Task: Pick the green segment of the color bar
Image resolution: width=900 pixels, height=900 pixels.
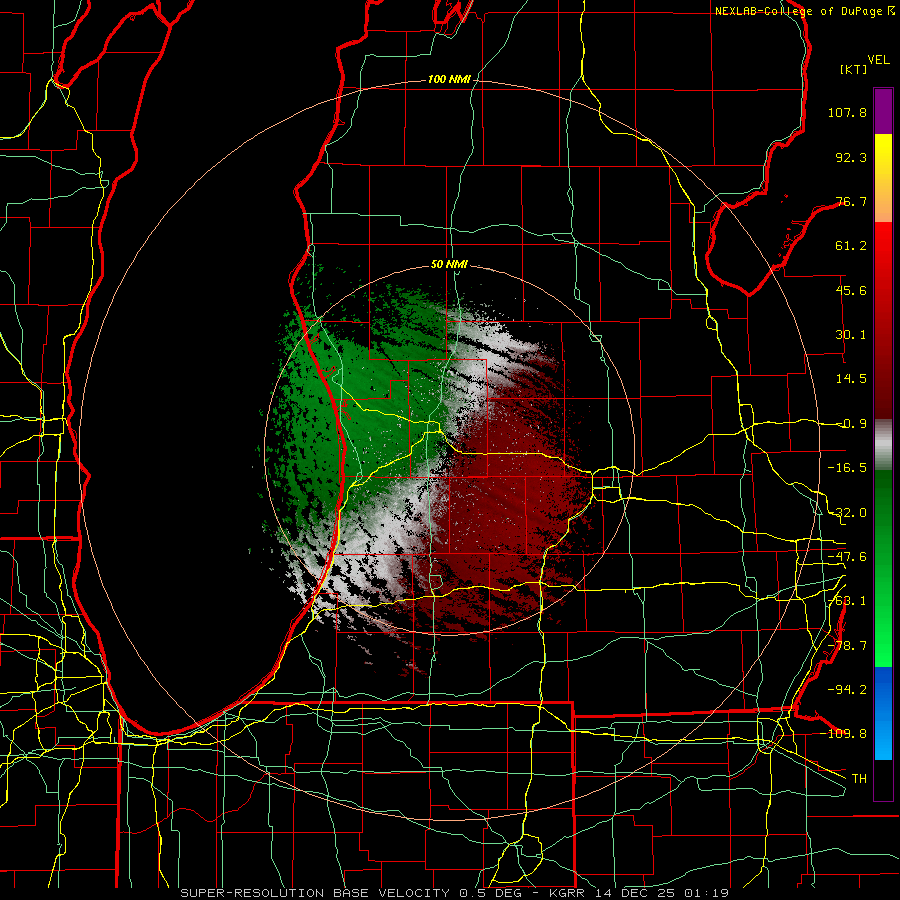Action: [x=883, y=568]
